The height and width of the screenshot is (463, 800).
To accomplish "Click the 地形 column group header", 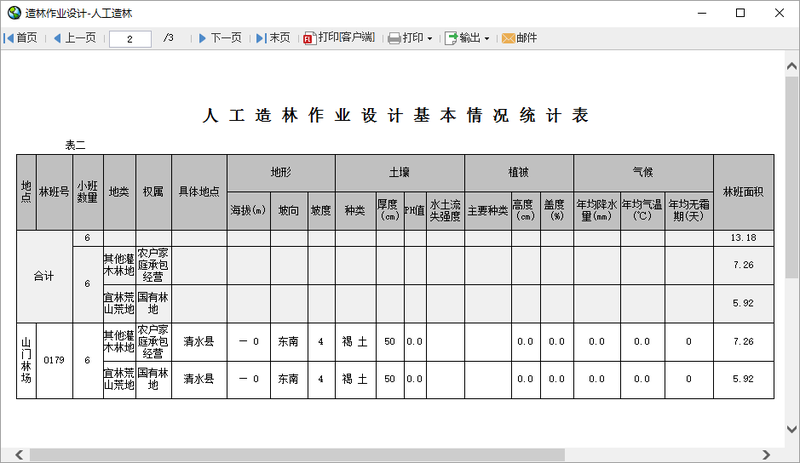I will (281, 173).
